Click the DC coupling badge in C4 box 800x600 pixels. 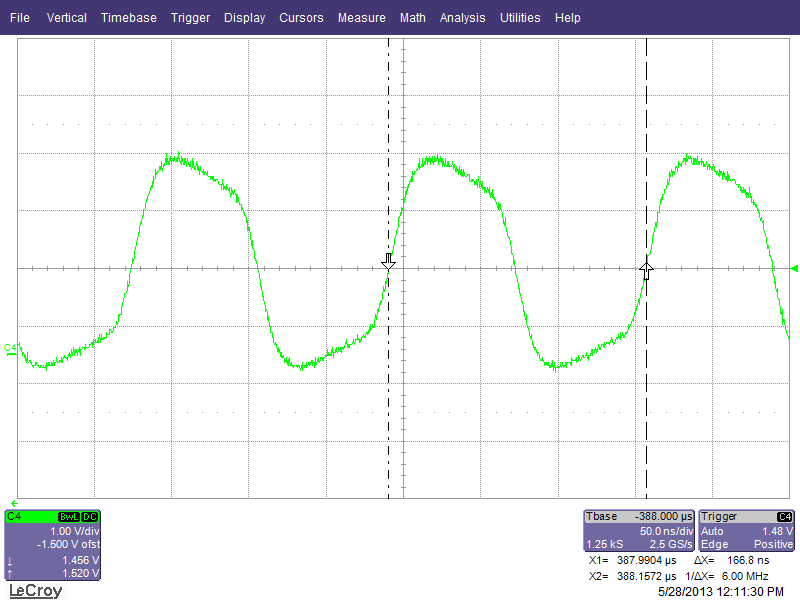pyautogui.click(x=90, y=517)
